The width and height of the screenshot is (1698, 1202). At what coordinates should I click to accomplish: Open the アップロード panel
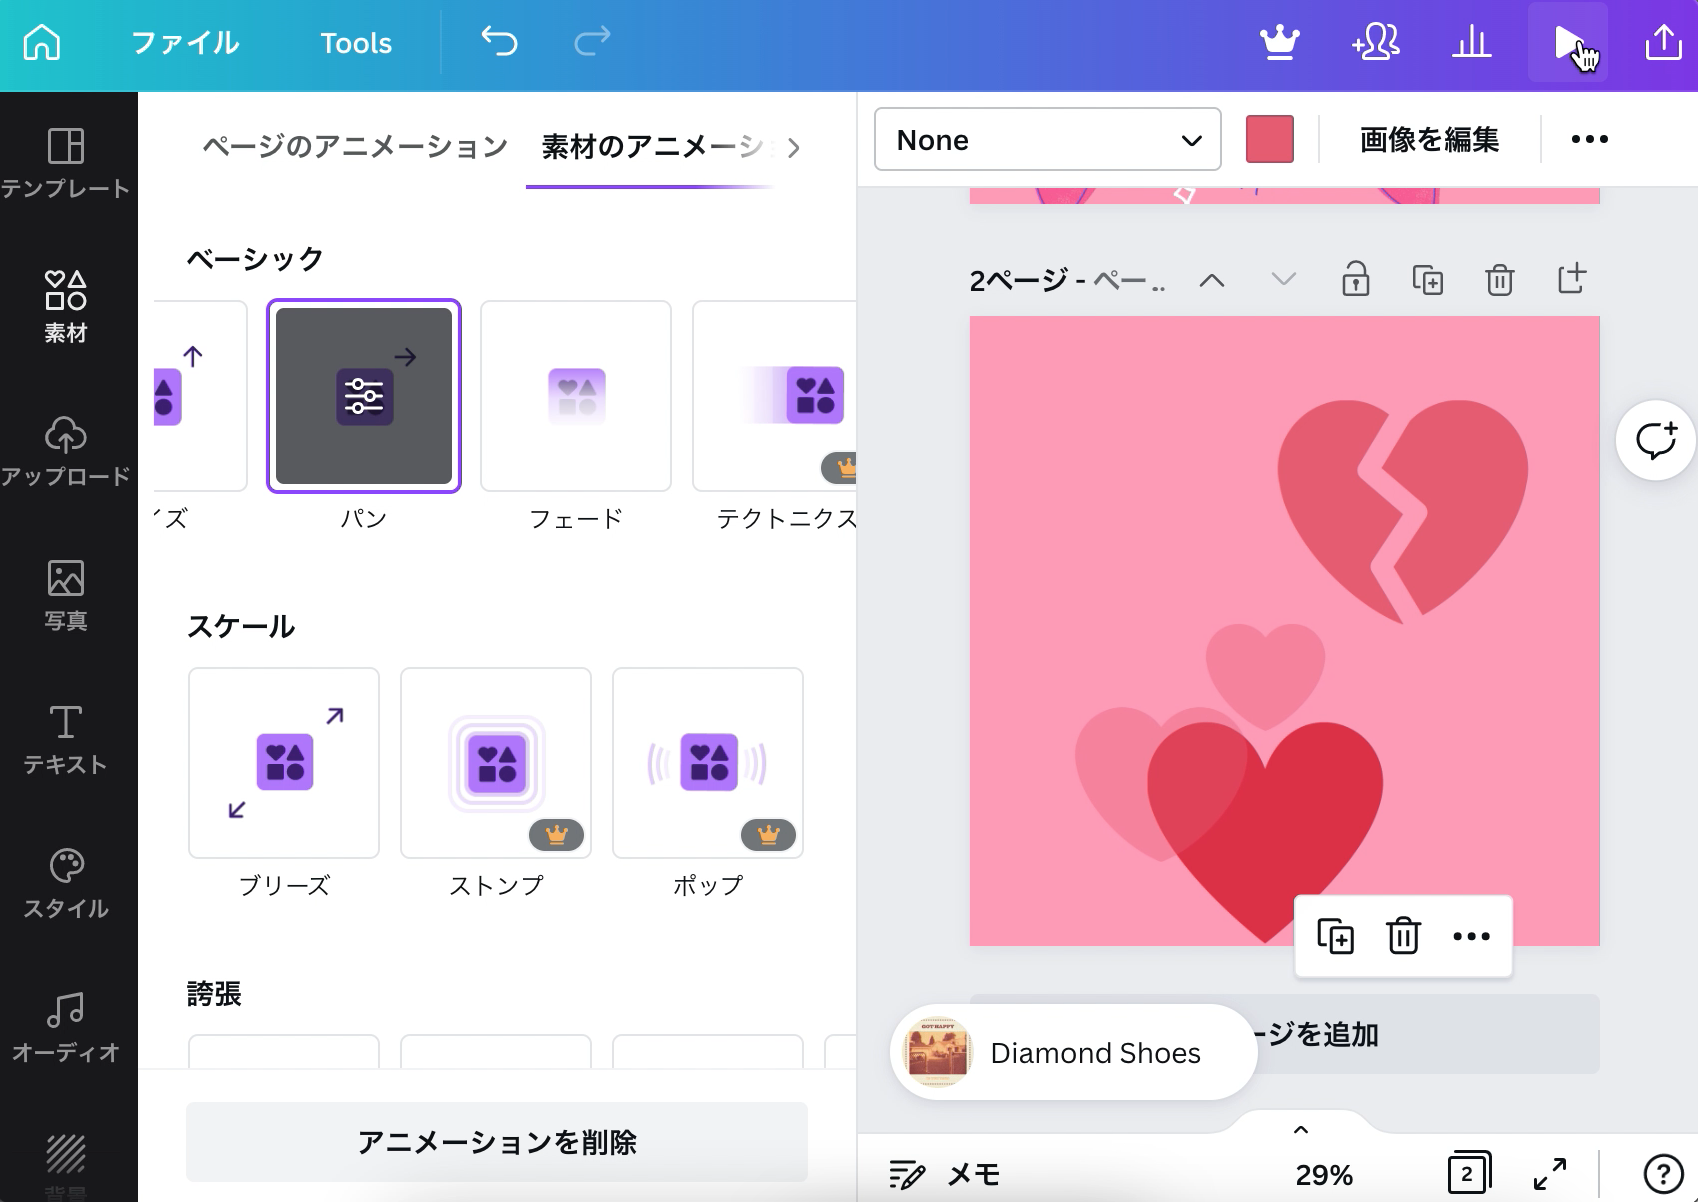[x=66, y=451]
